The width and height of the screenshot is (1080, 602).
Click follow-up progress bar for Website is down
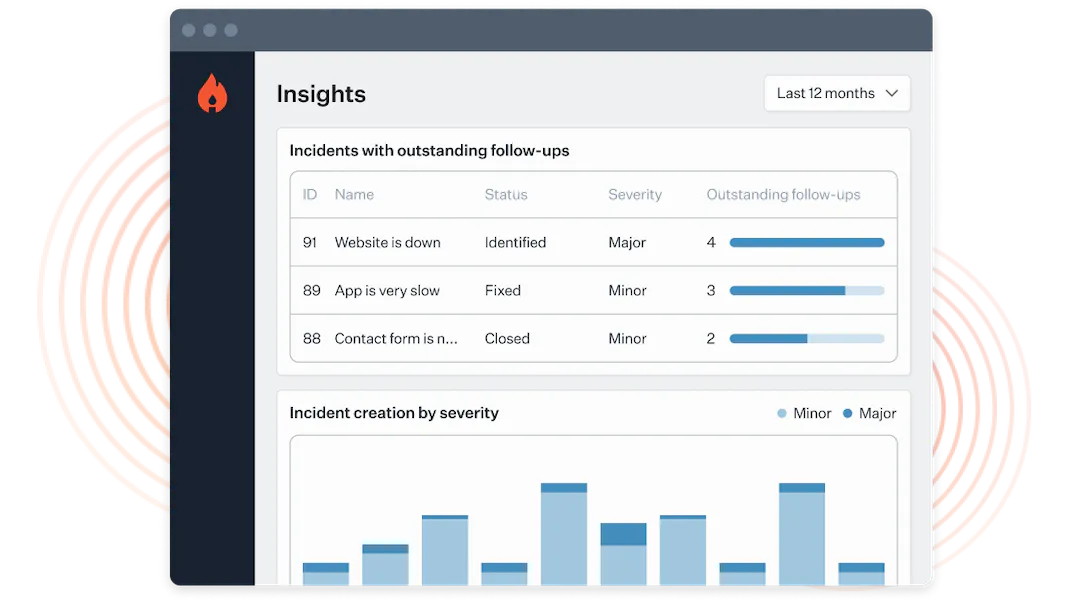coord(807,242)
